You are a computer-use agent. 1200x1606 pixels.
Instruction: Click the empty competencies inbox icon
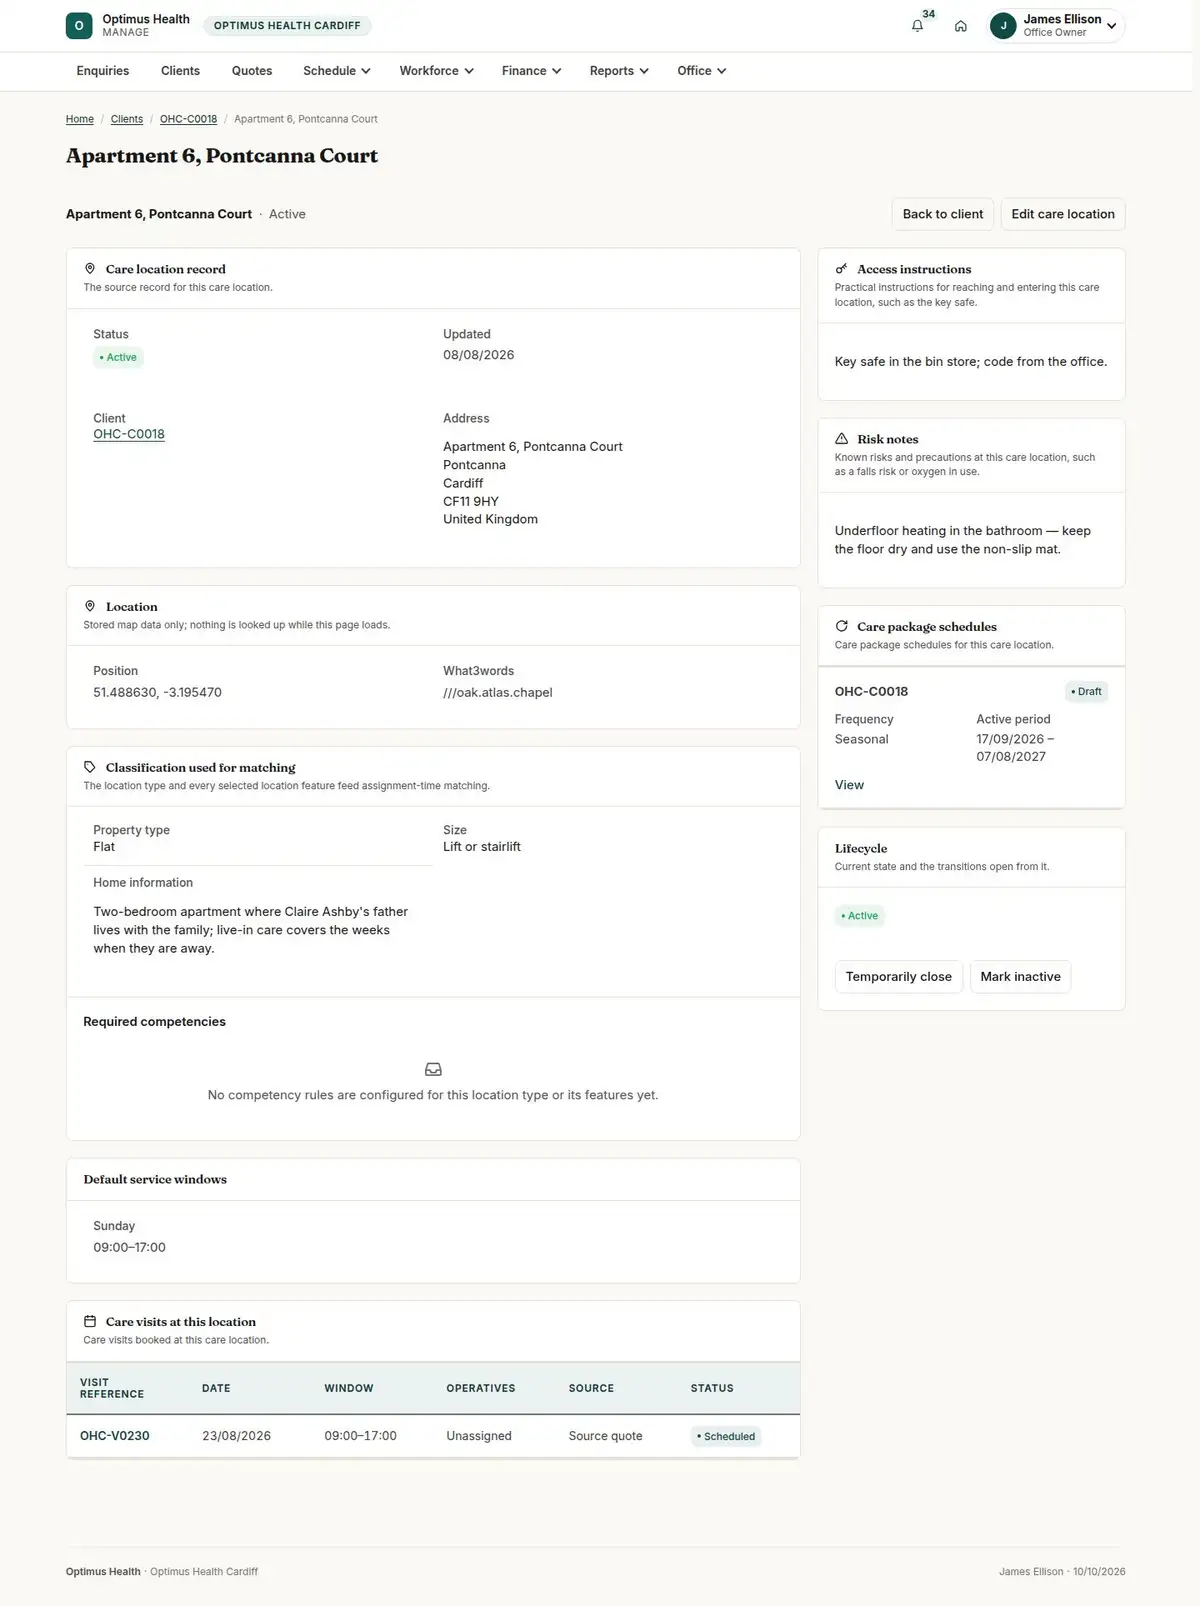(x=433, y=1069)
